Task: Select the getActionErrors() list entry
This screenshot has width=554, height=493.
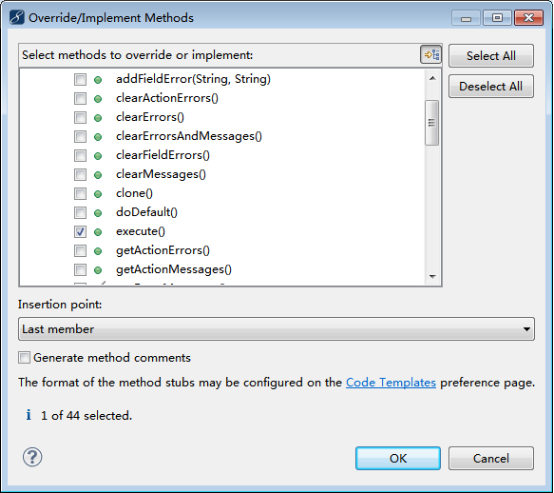Action: point(163,250)
